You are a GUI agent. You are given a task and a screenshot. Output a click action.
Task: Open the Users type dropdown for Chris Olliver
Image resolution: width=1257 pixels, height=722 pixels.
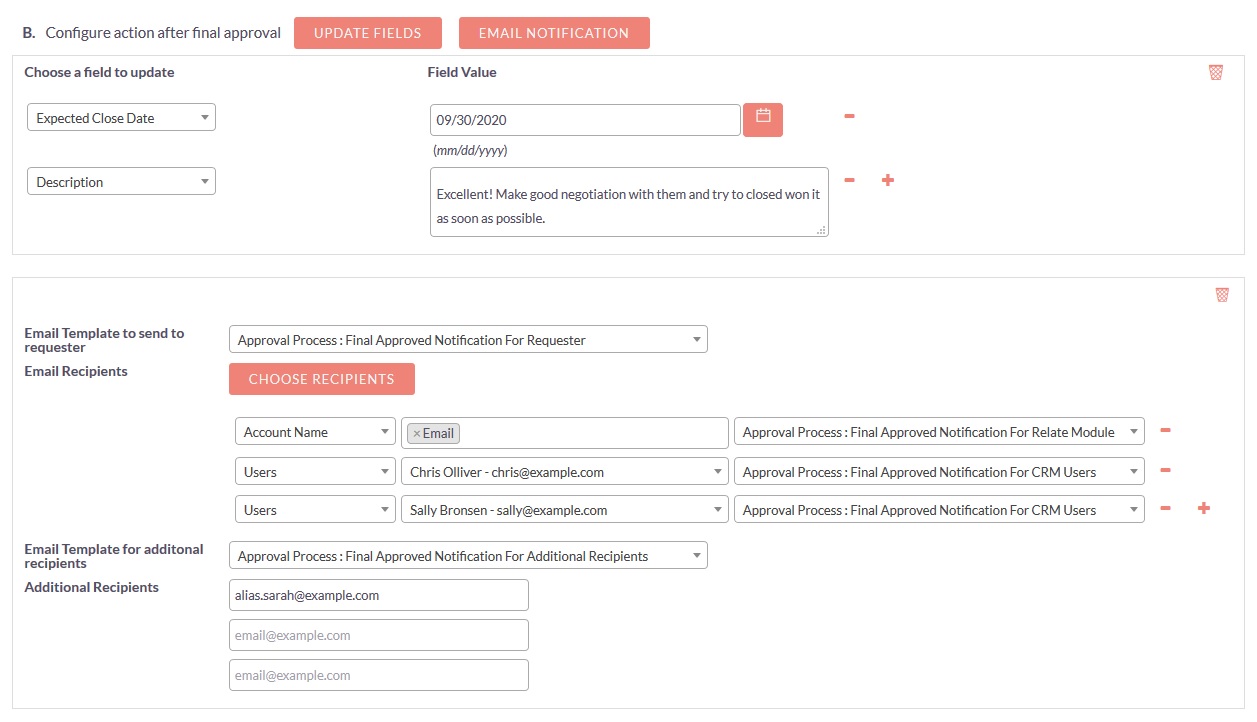(315, 472)
